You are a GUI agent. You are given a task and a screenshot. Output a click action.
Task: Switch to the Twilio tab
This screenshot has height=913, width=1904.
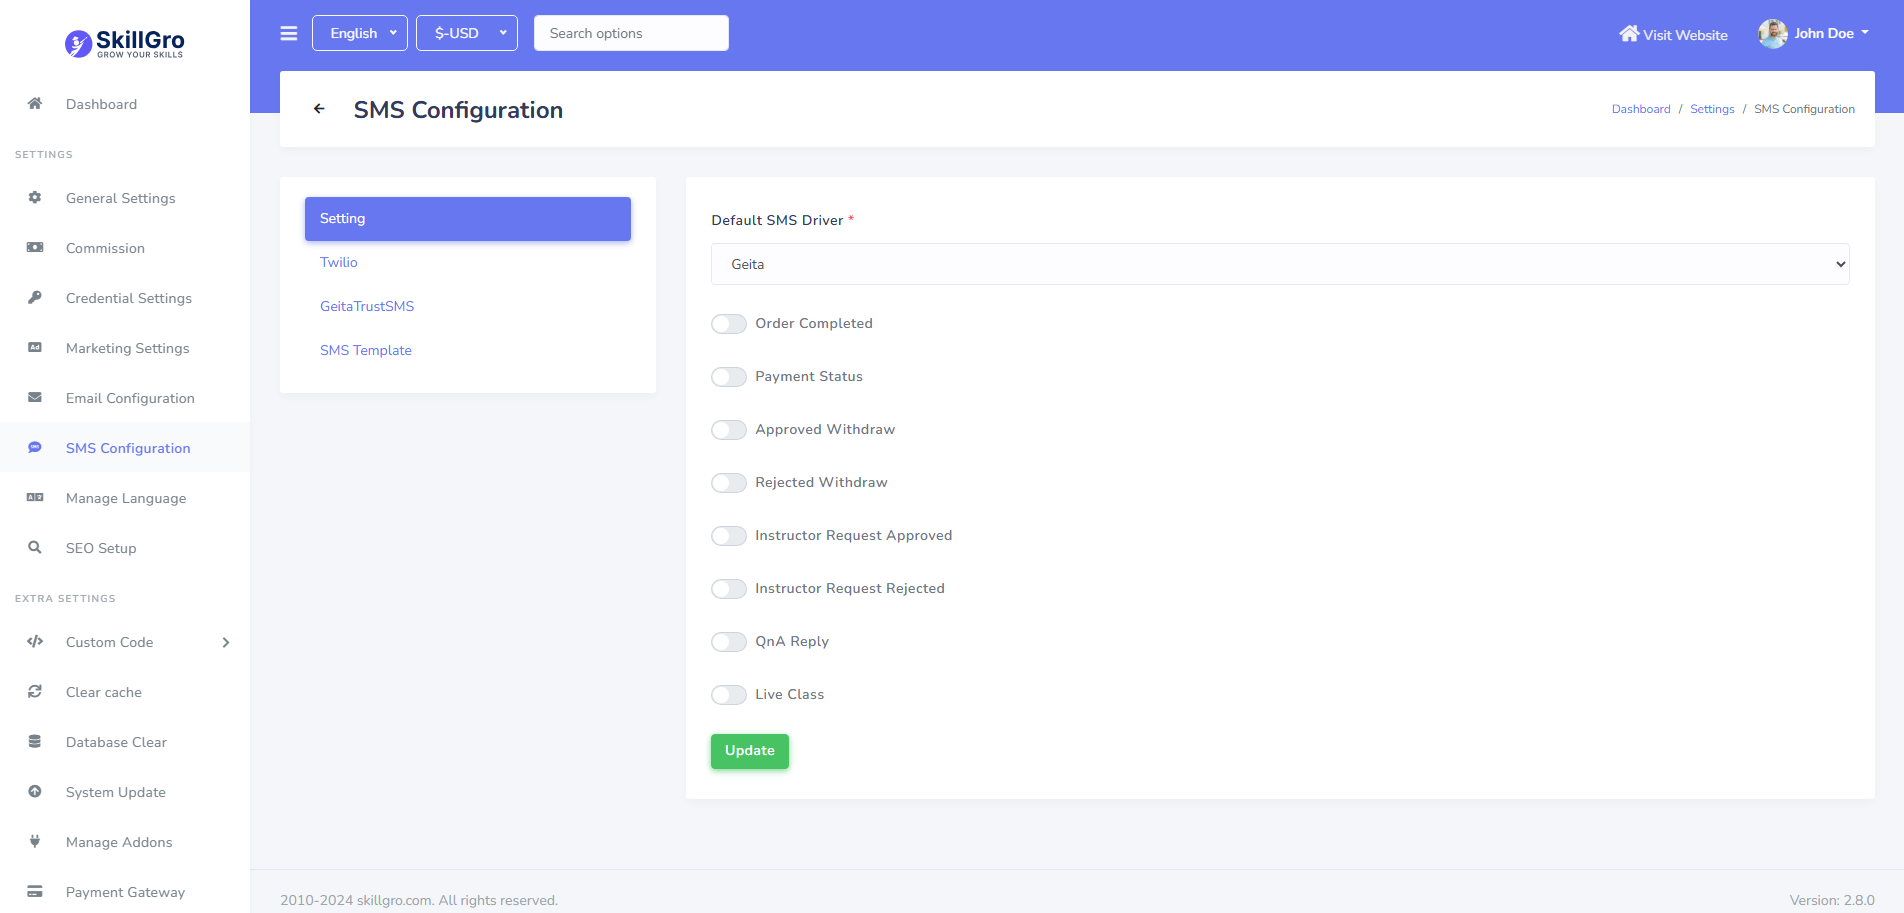339,262
